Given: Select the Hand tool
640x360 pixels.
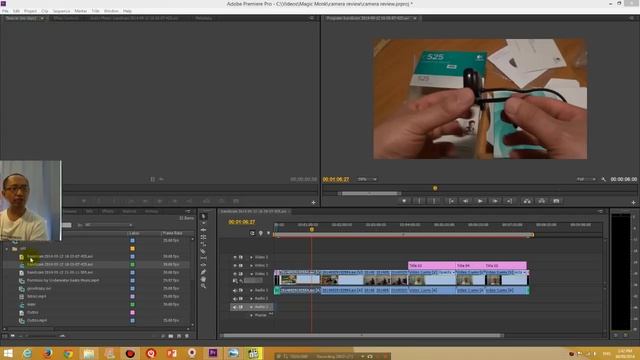Looking at the screenshot, I should 203,279.
